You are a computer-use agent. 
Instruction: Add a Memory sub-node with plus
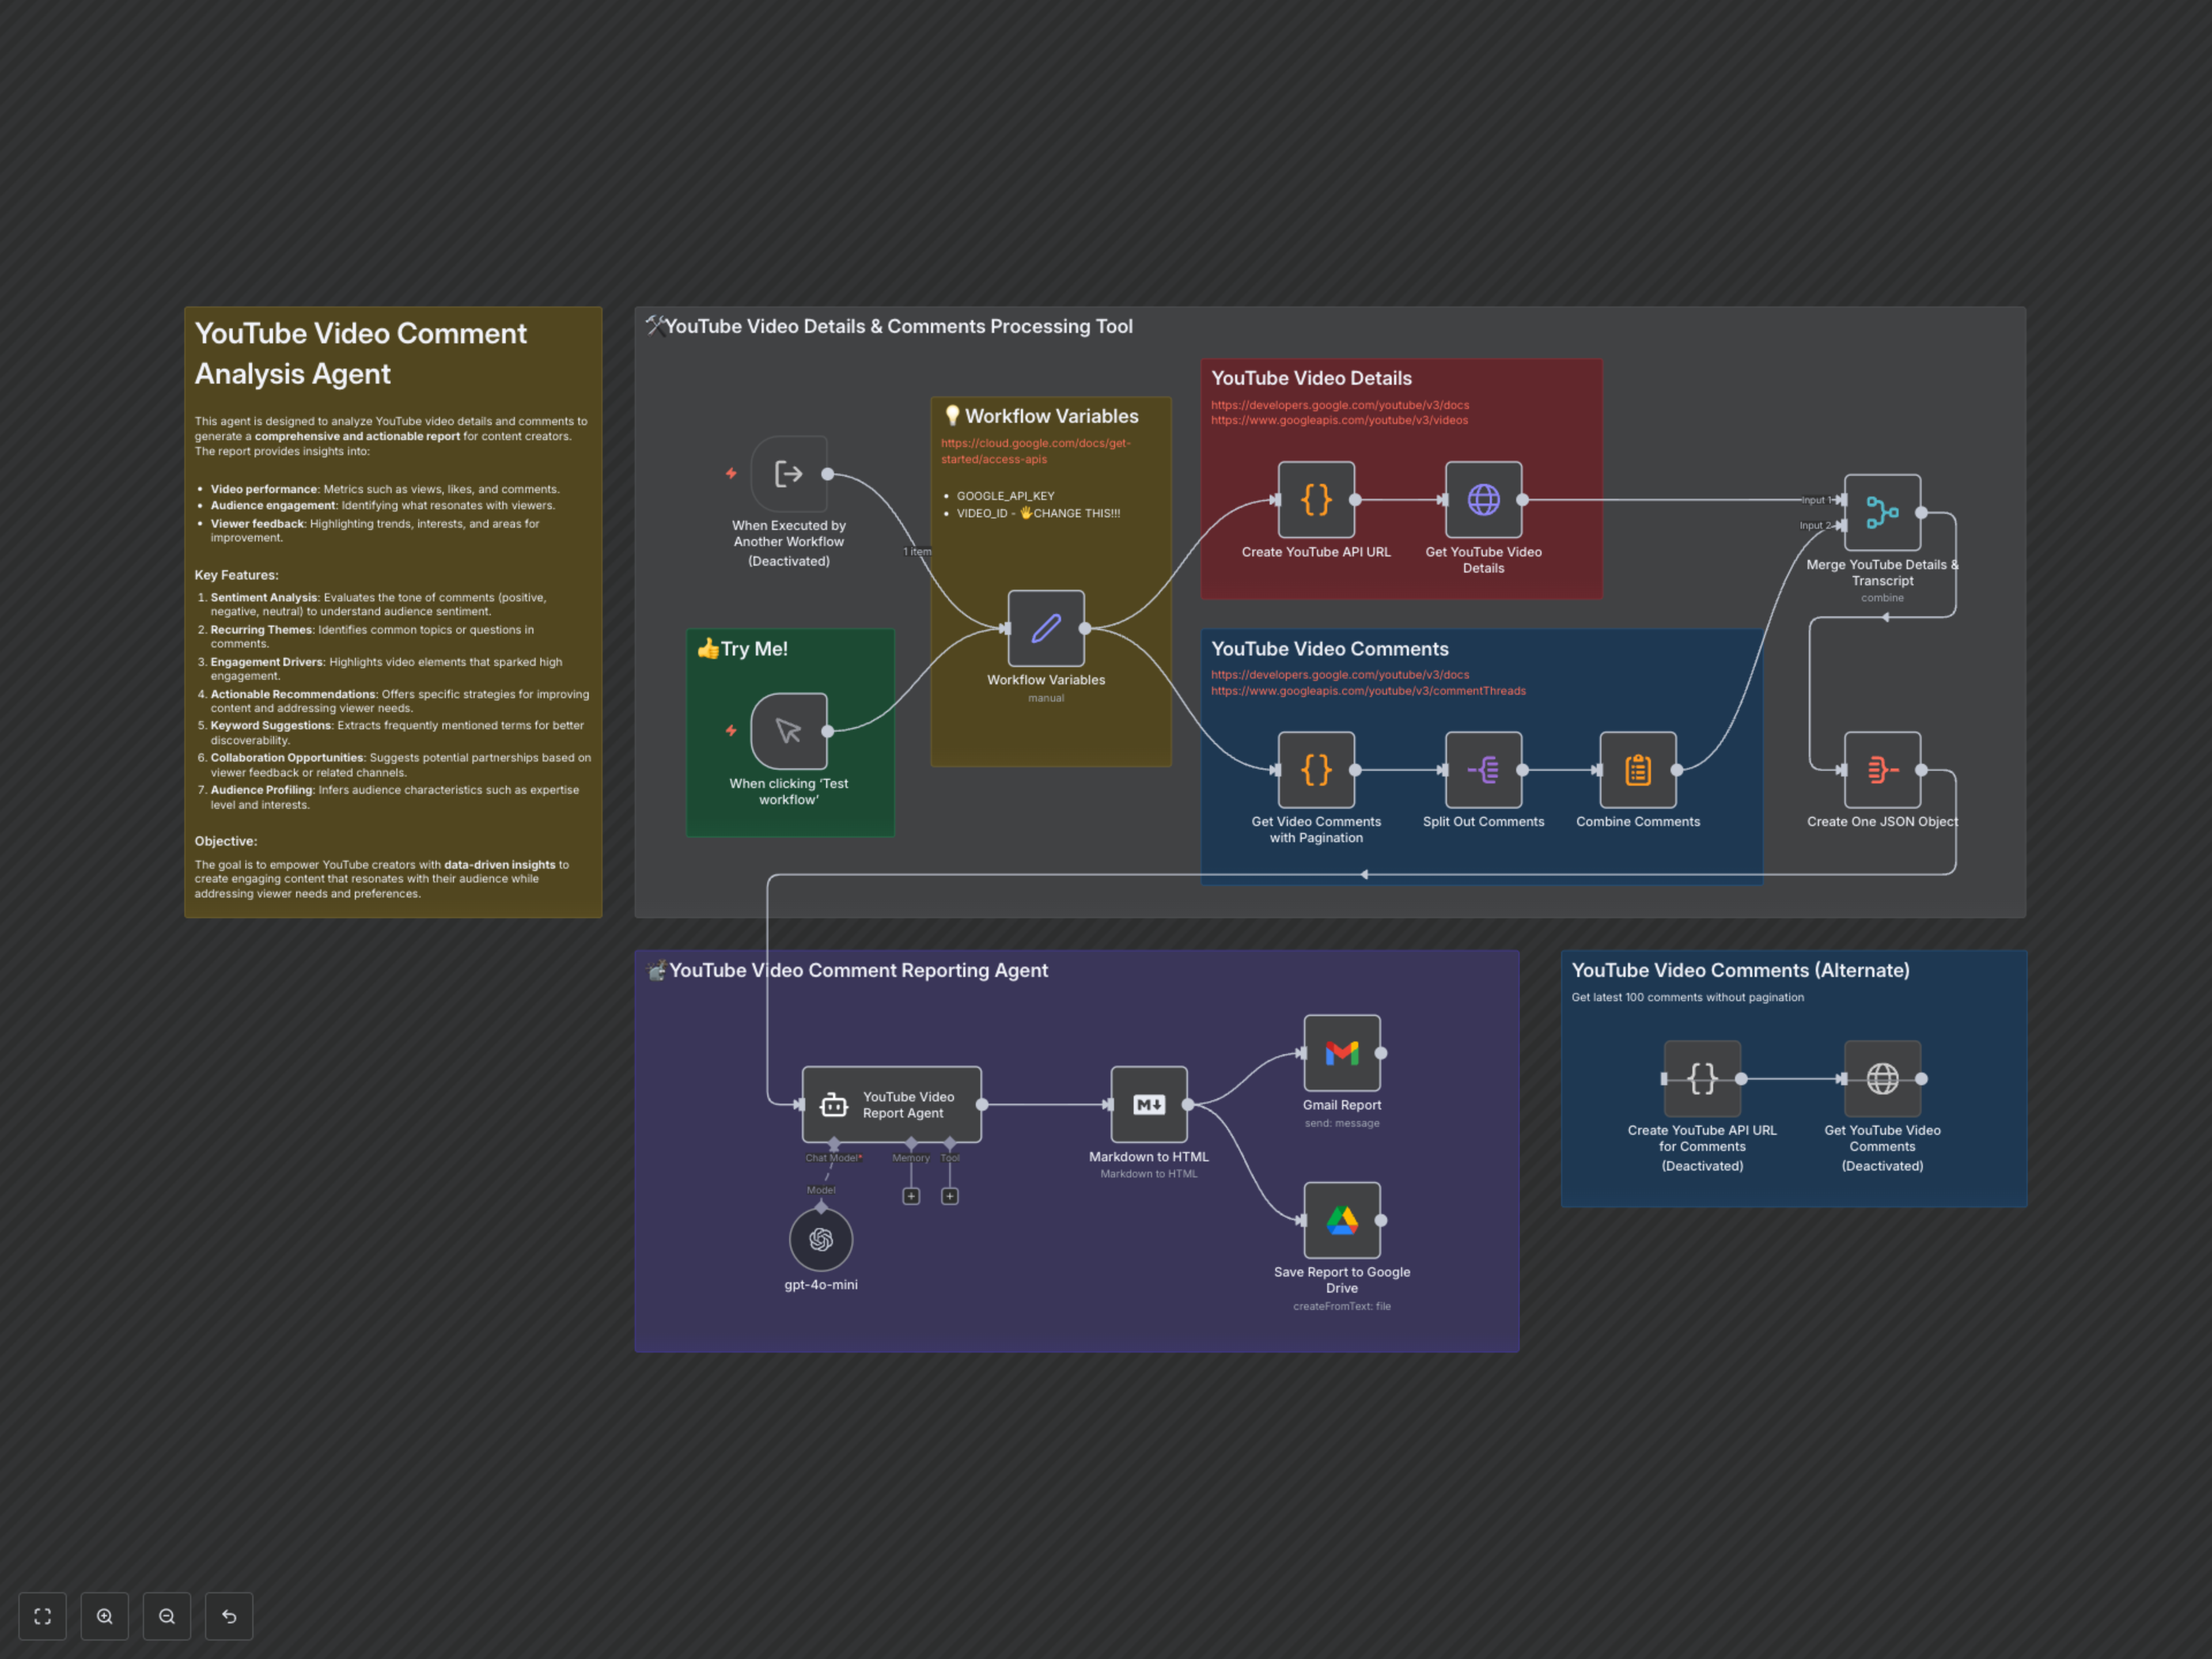click(910, 1196)
